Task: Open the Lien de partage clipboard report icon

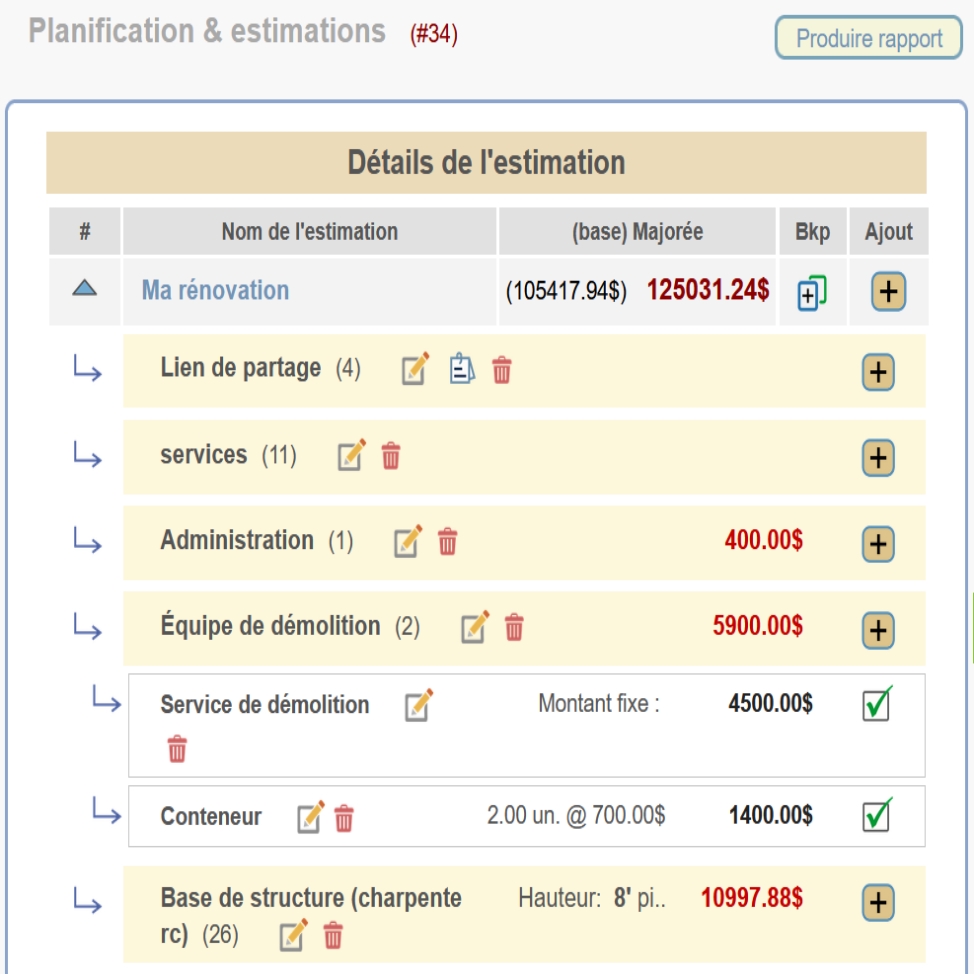Action: (462, 369)
